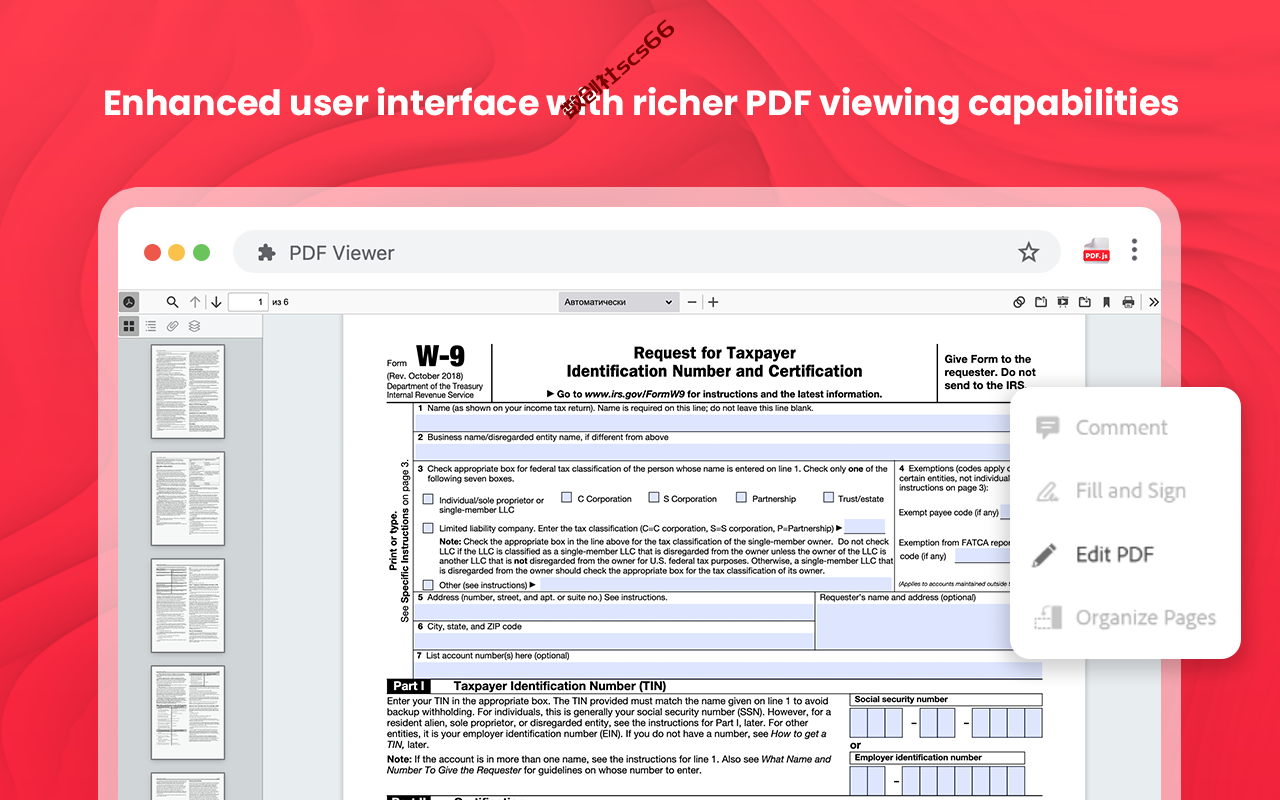Click the www.irs.gov/FormW9 link text
Viewport: 1280px width, 800px height.
[637, 394]
